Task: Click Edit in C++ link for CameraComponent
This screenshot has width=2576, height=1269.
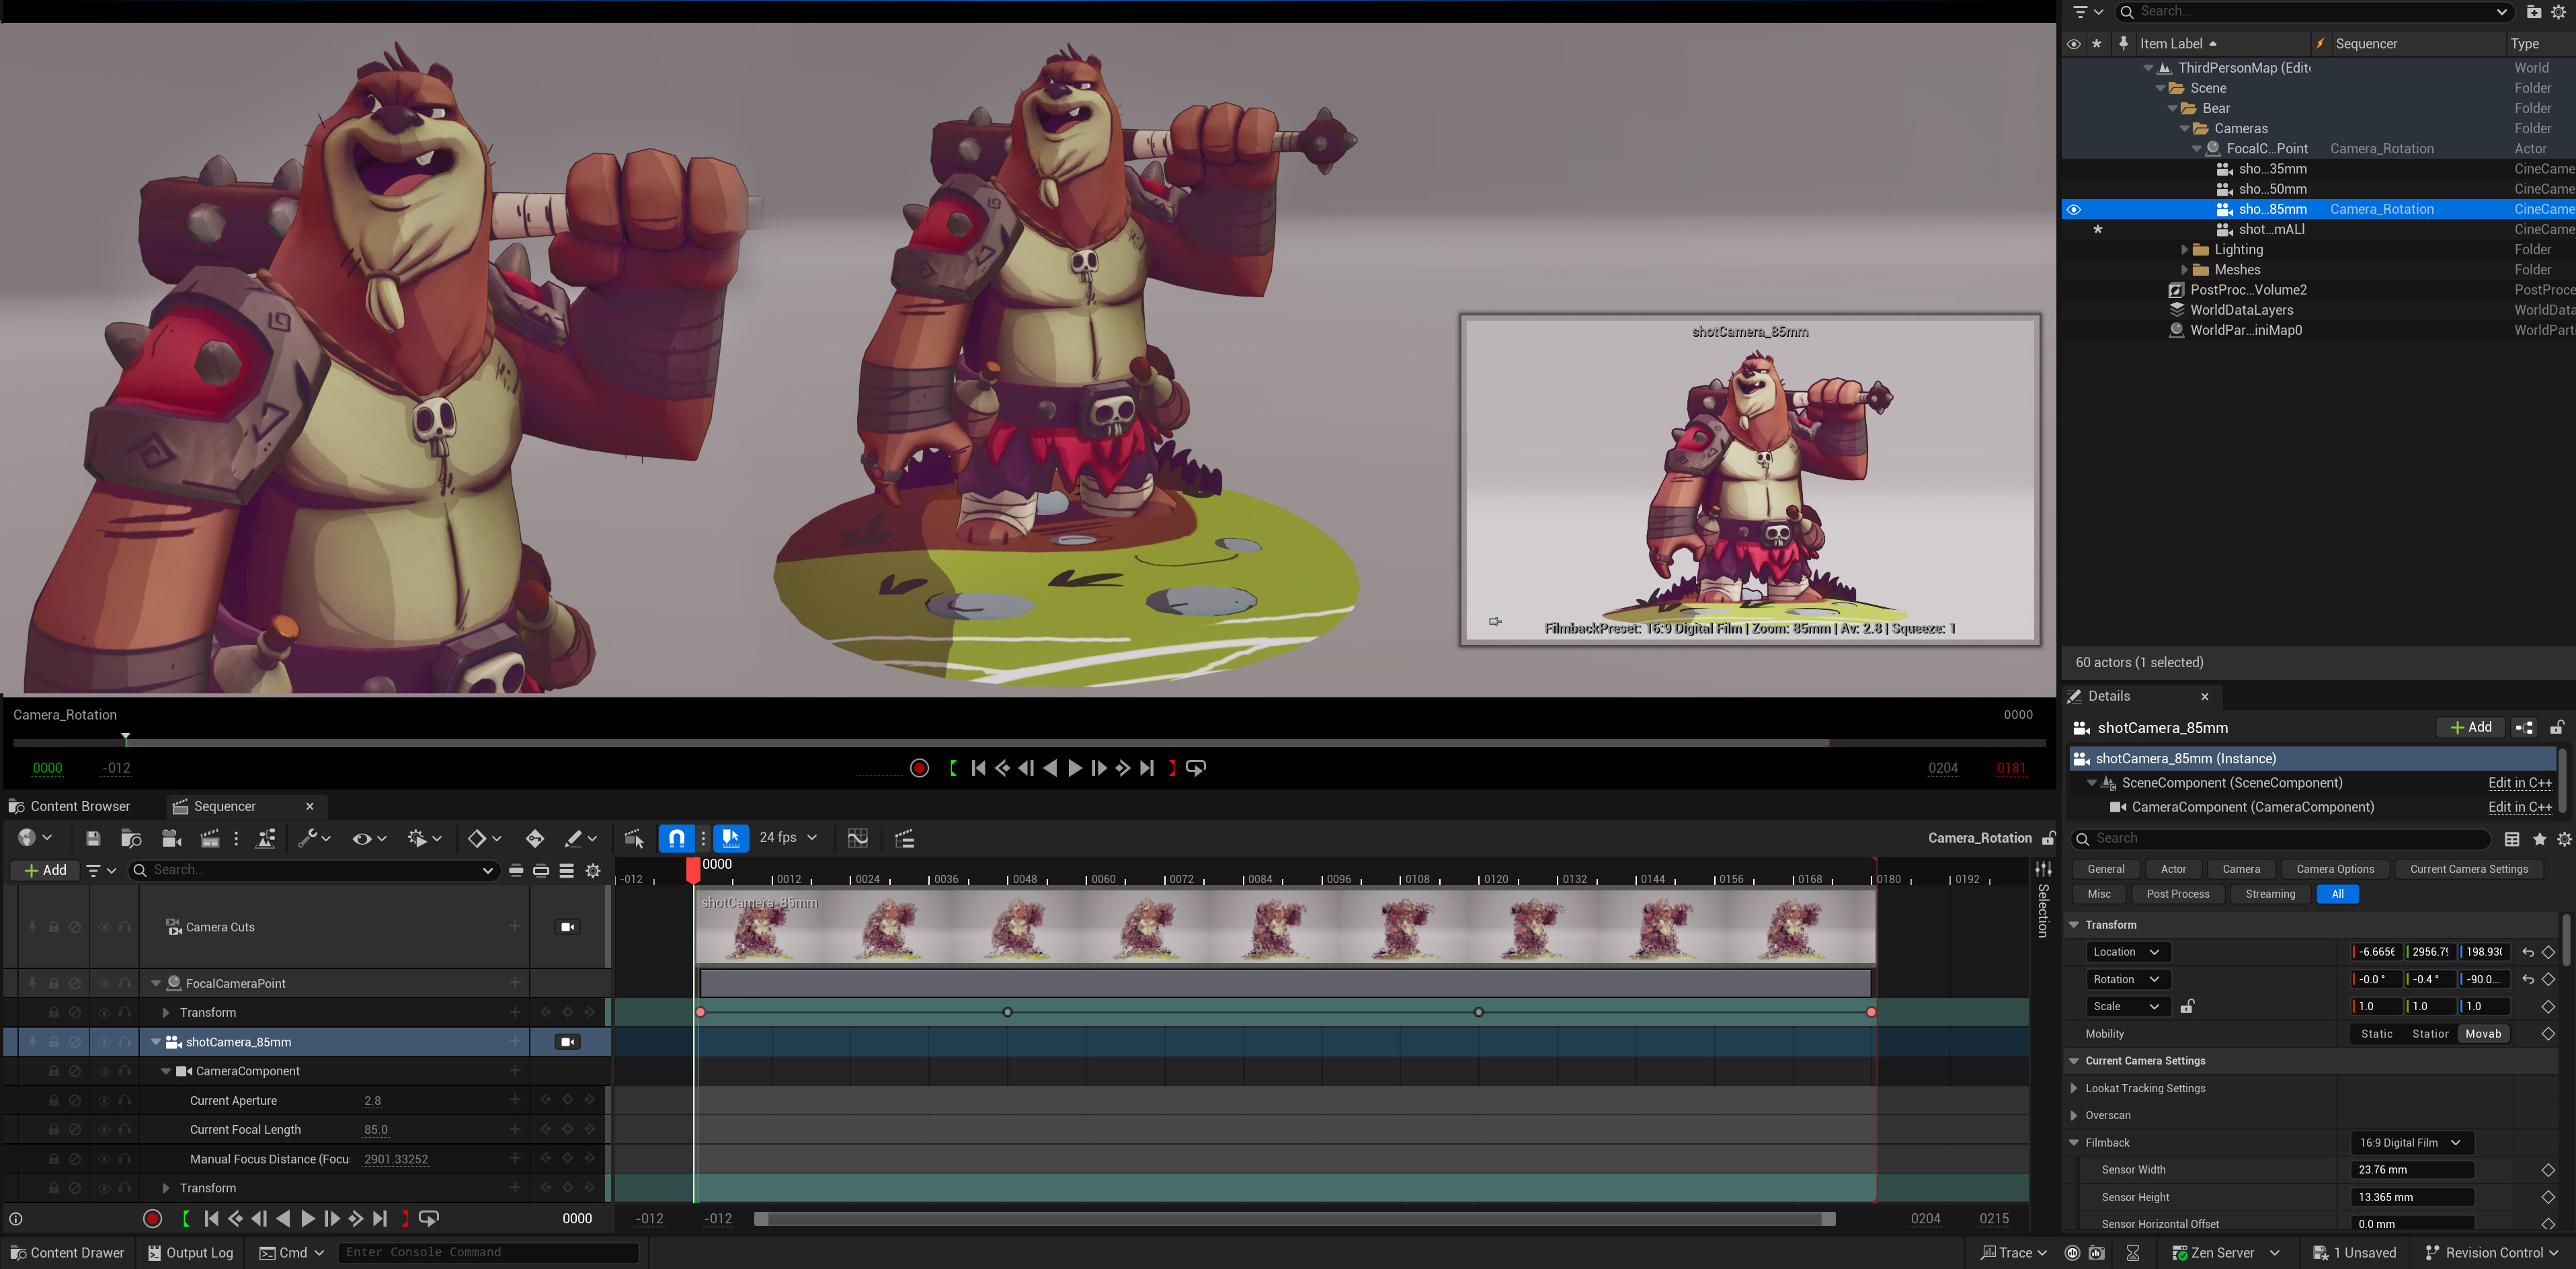Action: [2520, 807]
